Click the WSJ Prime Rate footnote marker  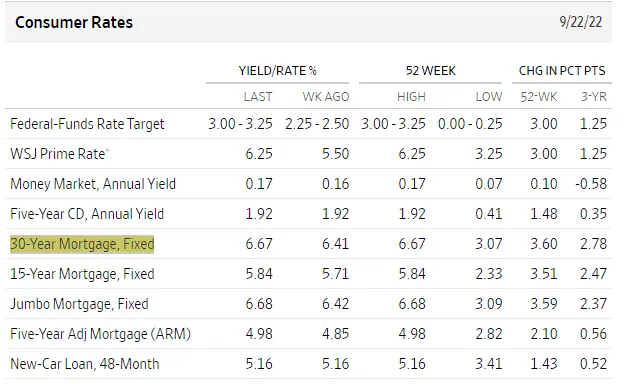point(108,150)
